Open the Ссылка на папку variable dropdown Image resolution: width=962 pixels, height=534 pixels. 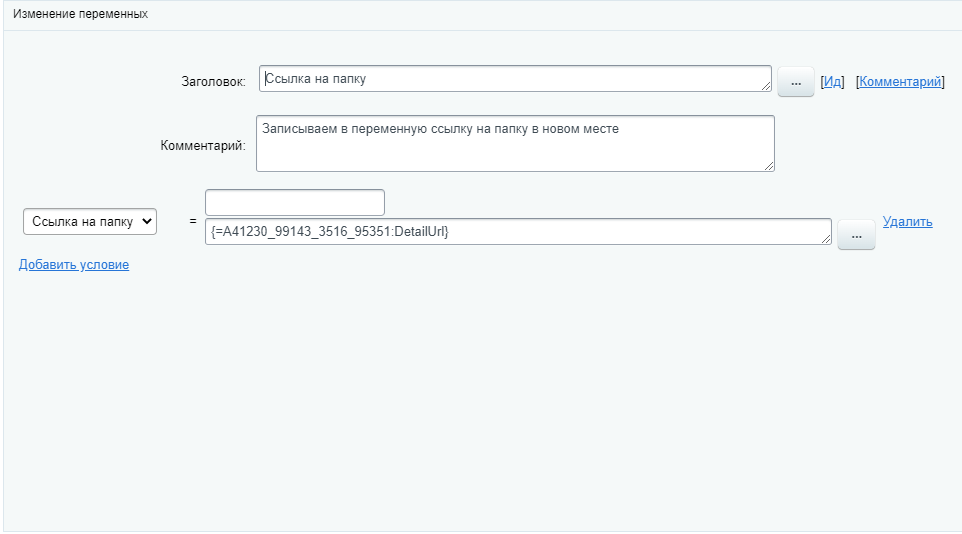(x=89, y=222)
